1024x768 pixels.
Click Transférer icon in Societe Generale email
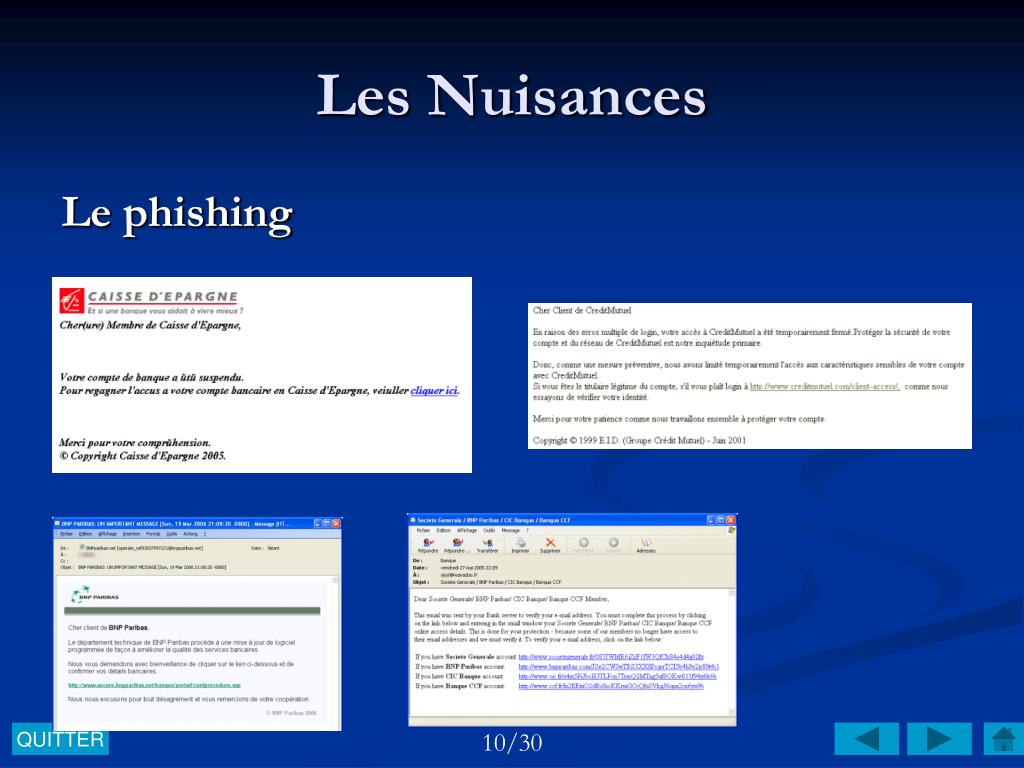[487, 545]
